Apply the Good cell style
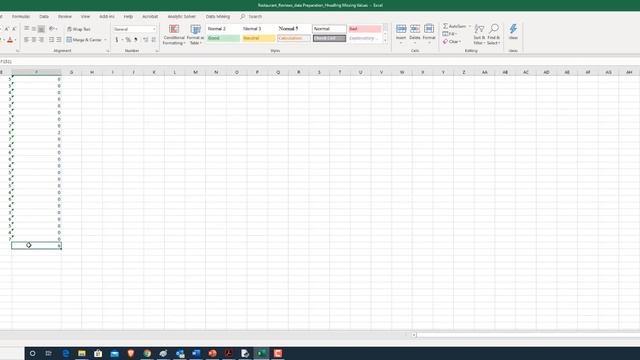This screenshot has width=640, height=360. point(223,38)
